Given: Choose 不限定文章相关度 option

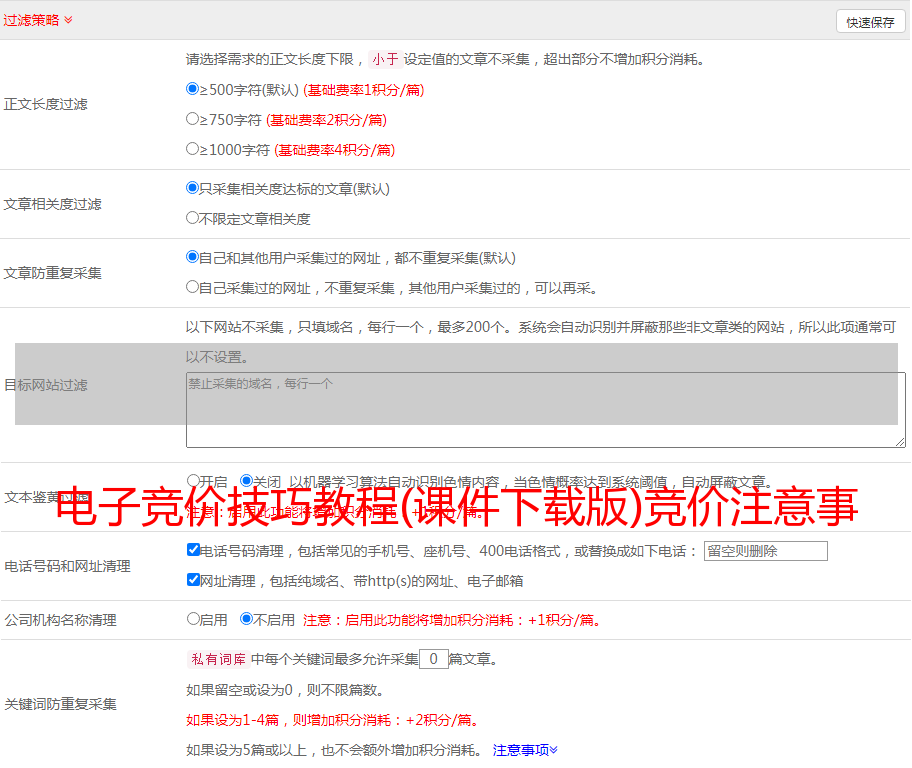Looking at the screenshot, I should (193, 218).
